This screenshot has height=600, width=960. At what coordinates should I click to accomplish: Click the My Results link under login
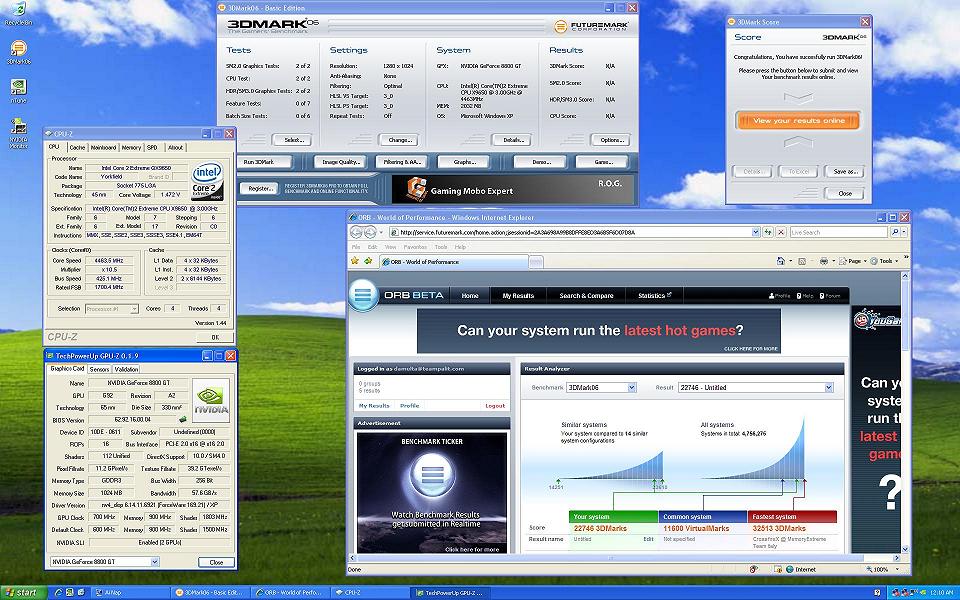[374, 405]
